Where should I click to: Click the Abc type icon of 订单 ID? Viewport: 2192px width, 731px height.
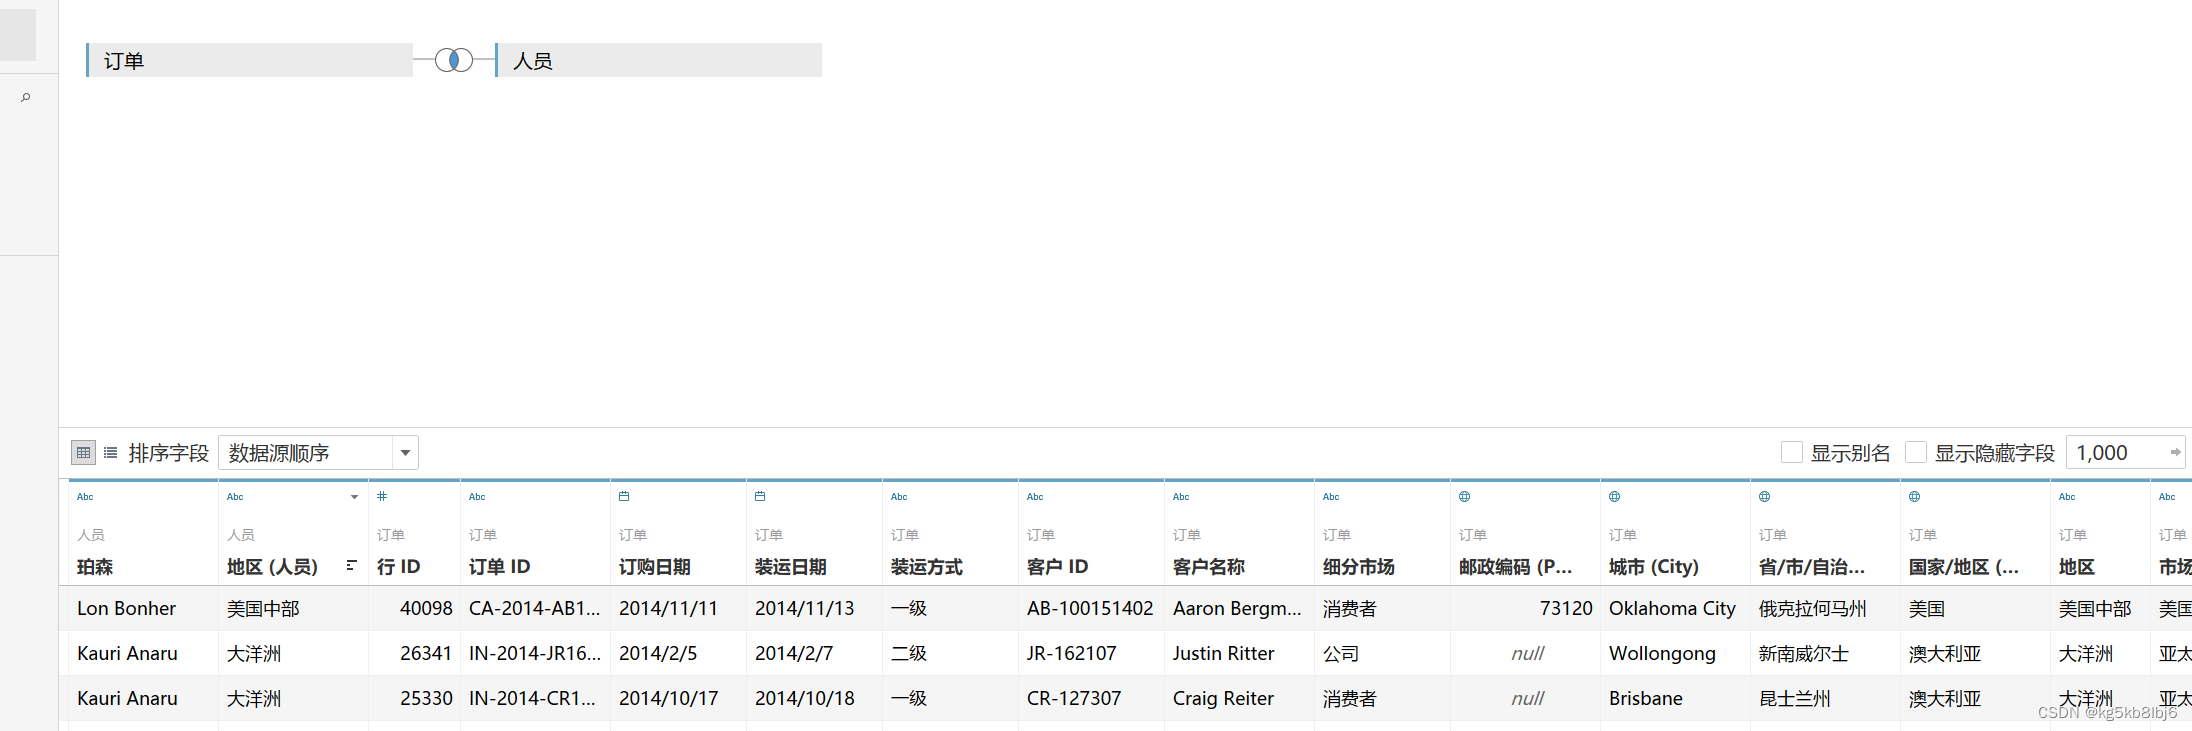click(477, 497)
